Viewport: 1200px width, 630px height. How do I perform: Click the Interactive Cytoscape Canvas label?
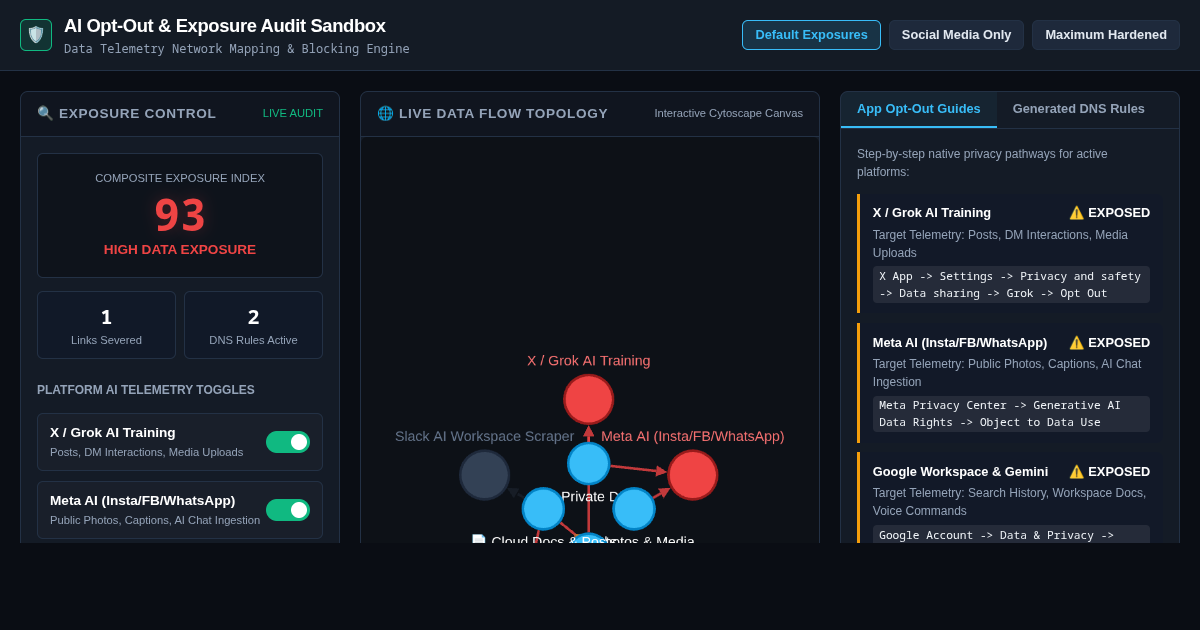[x=729, y=113]
